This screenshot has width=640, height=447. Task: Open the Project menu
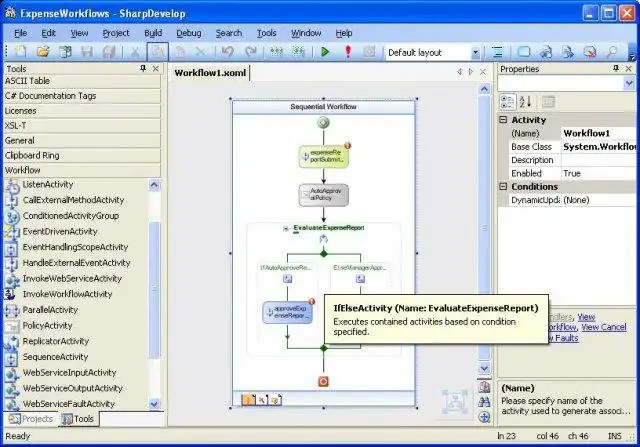[x=116, y=33]
